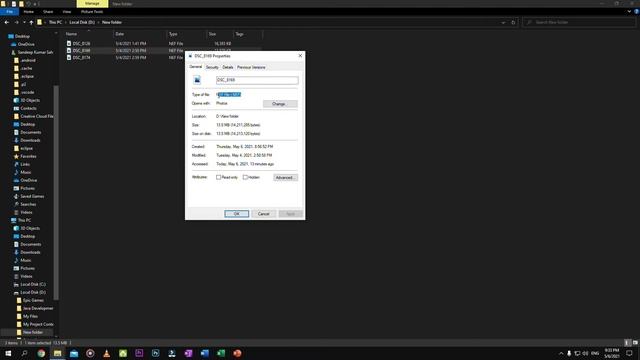Open the screen recorder taskbar icon
Screen dimensions: 640x360
click(90, 353)
